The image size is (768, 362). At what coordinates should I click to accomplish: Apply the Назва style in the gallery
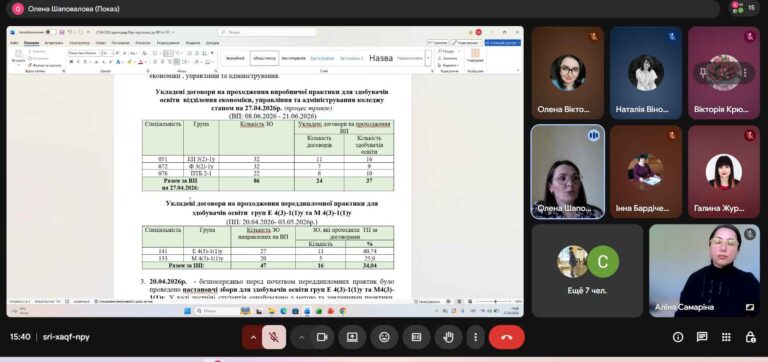point(381,58)
